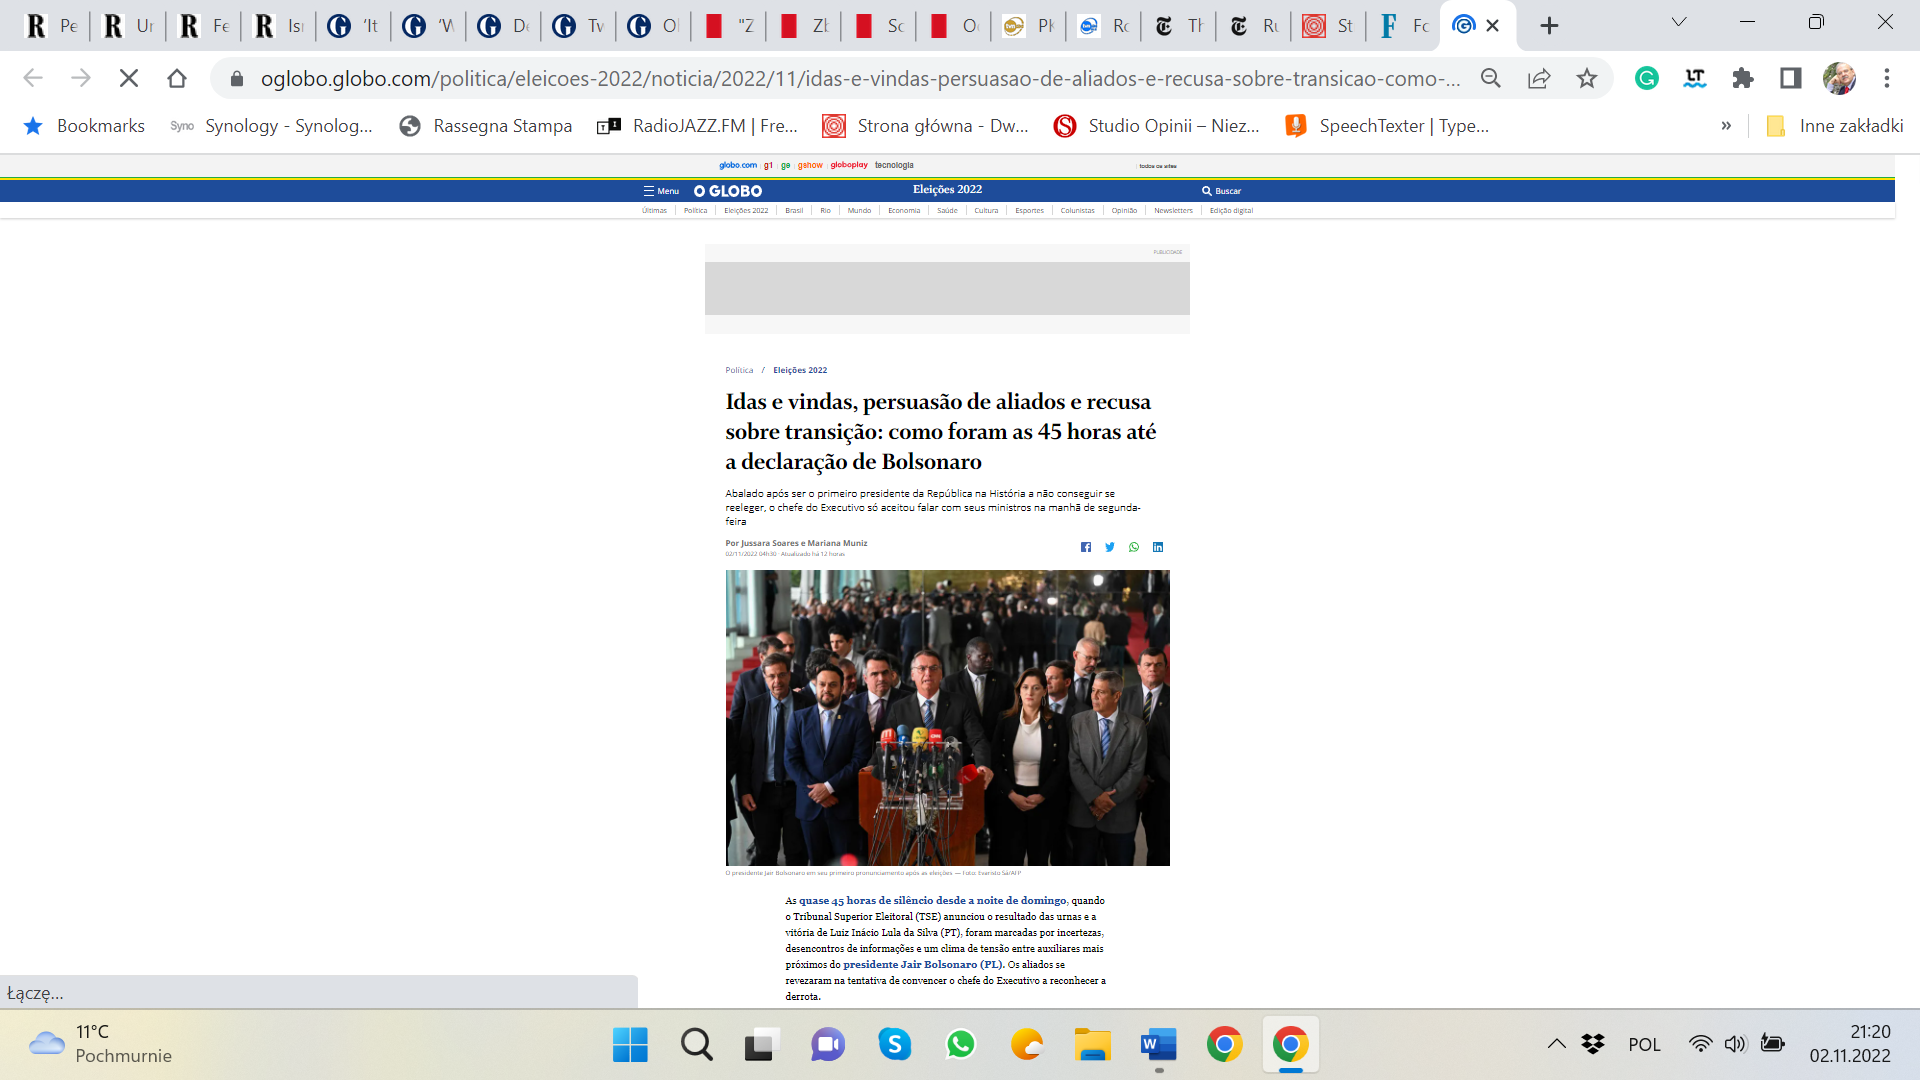Viewport: 1920px width, 1080px height.
Task: Open the Eleições 2022 breadcrumb link
Action: (x=800, y=370)
